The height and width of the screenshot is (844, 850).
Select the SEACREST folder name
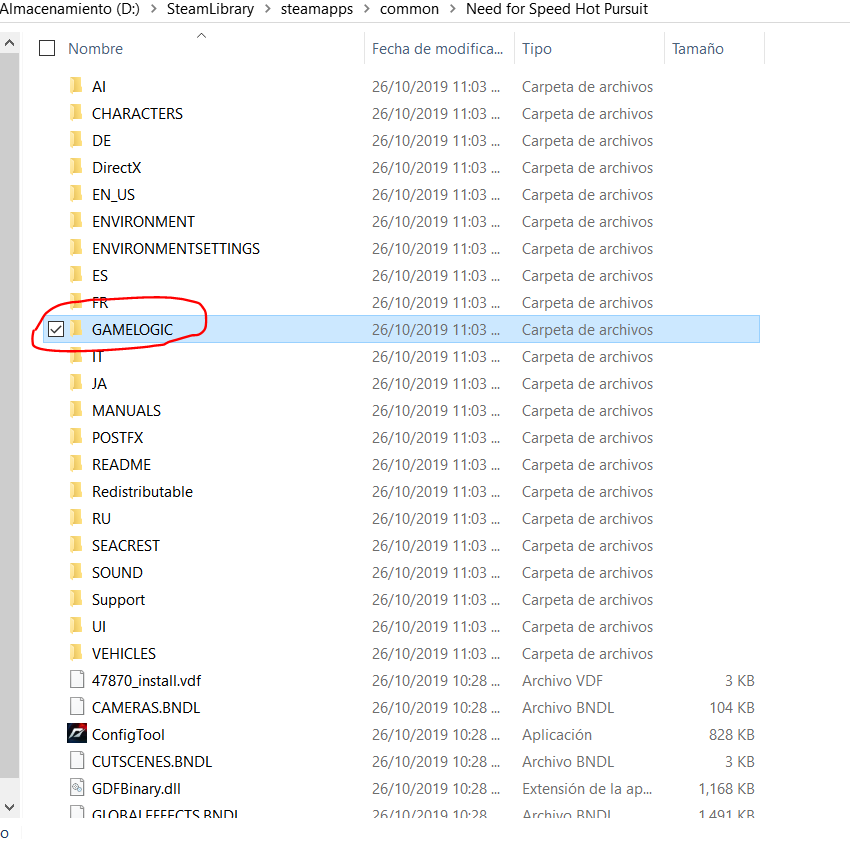click(126, 545)
